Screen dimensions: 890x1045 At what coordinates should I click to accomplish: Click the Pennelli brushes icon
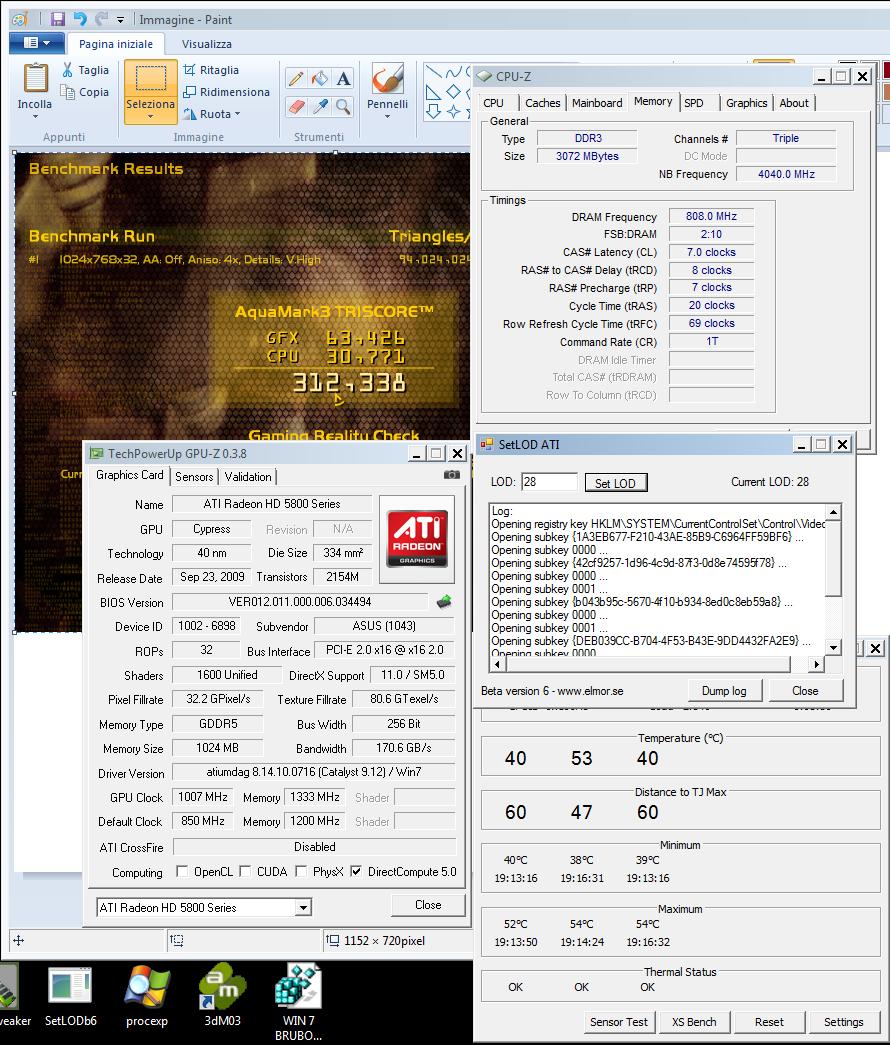pyautogui.click(x=387, y=79)
